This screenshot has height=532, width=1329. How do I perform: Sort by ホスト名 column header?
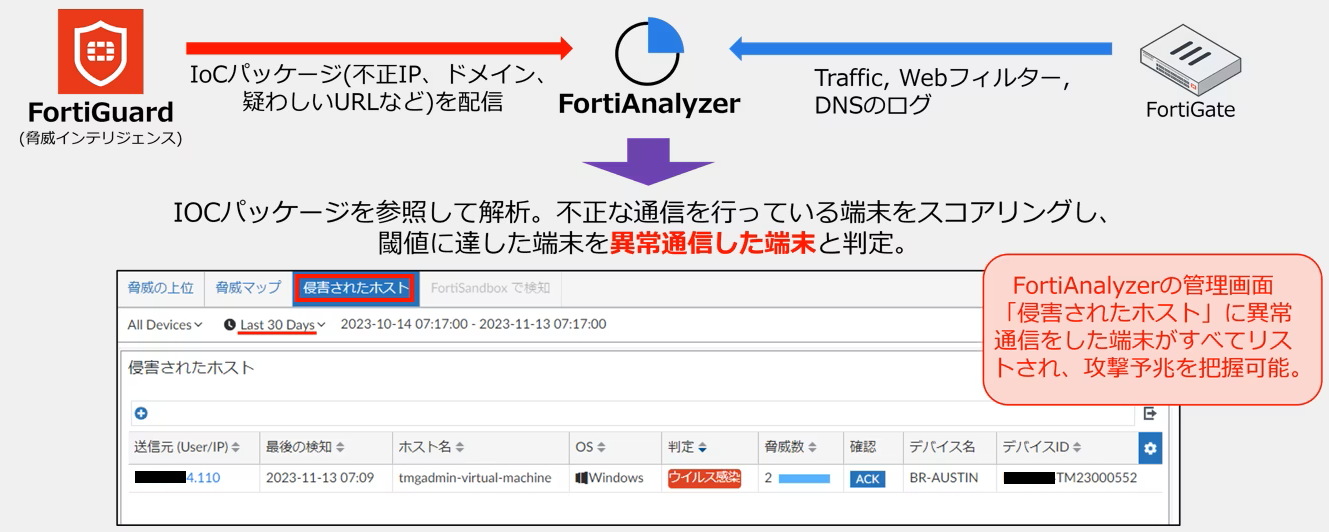(x=431, y=448)
